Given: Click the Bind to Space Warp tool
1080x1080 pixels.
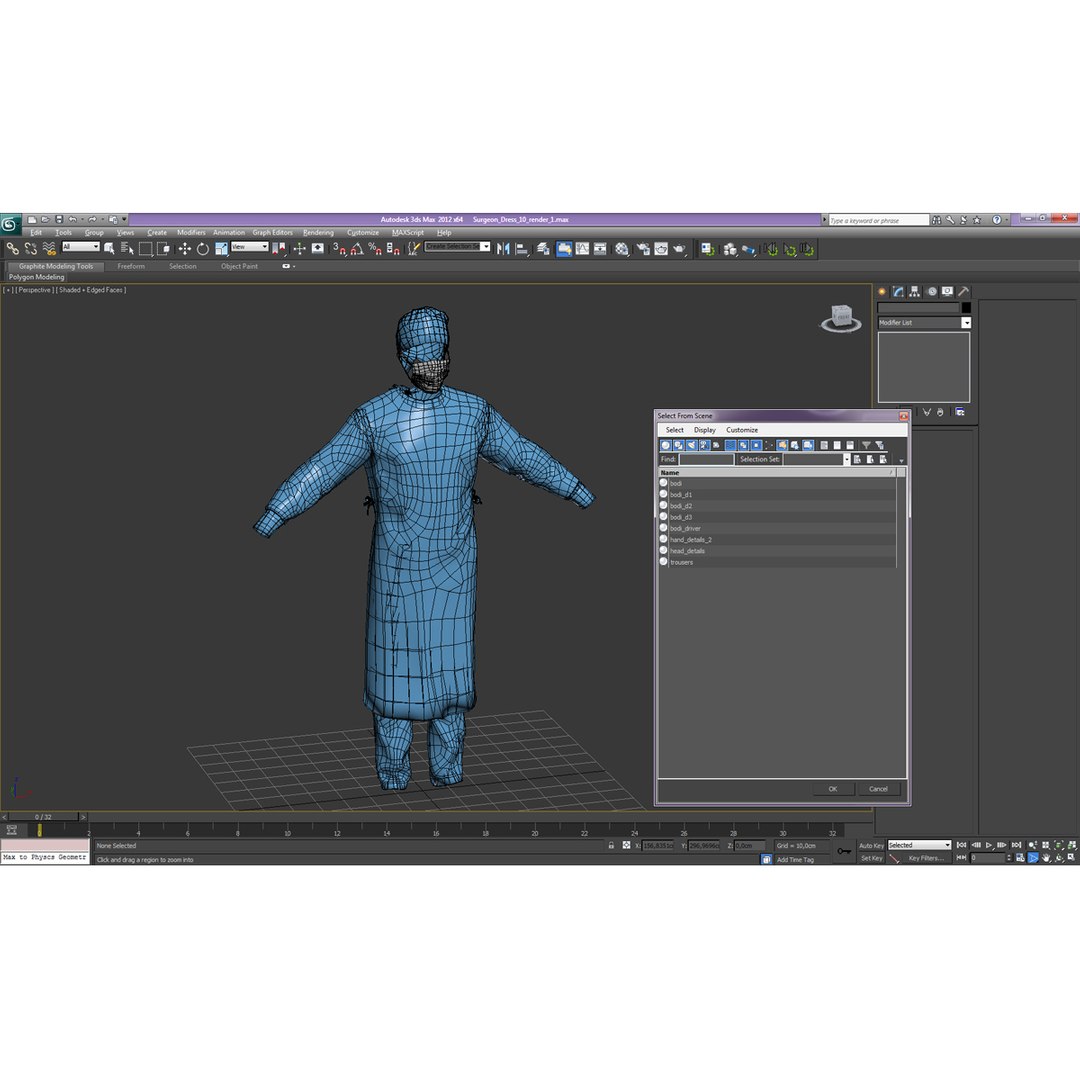Looking at the screenshot, I should point(49,249).
